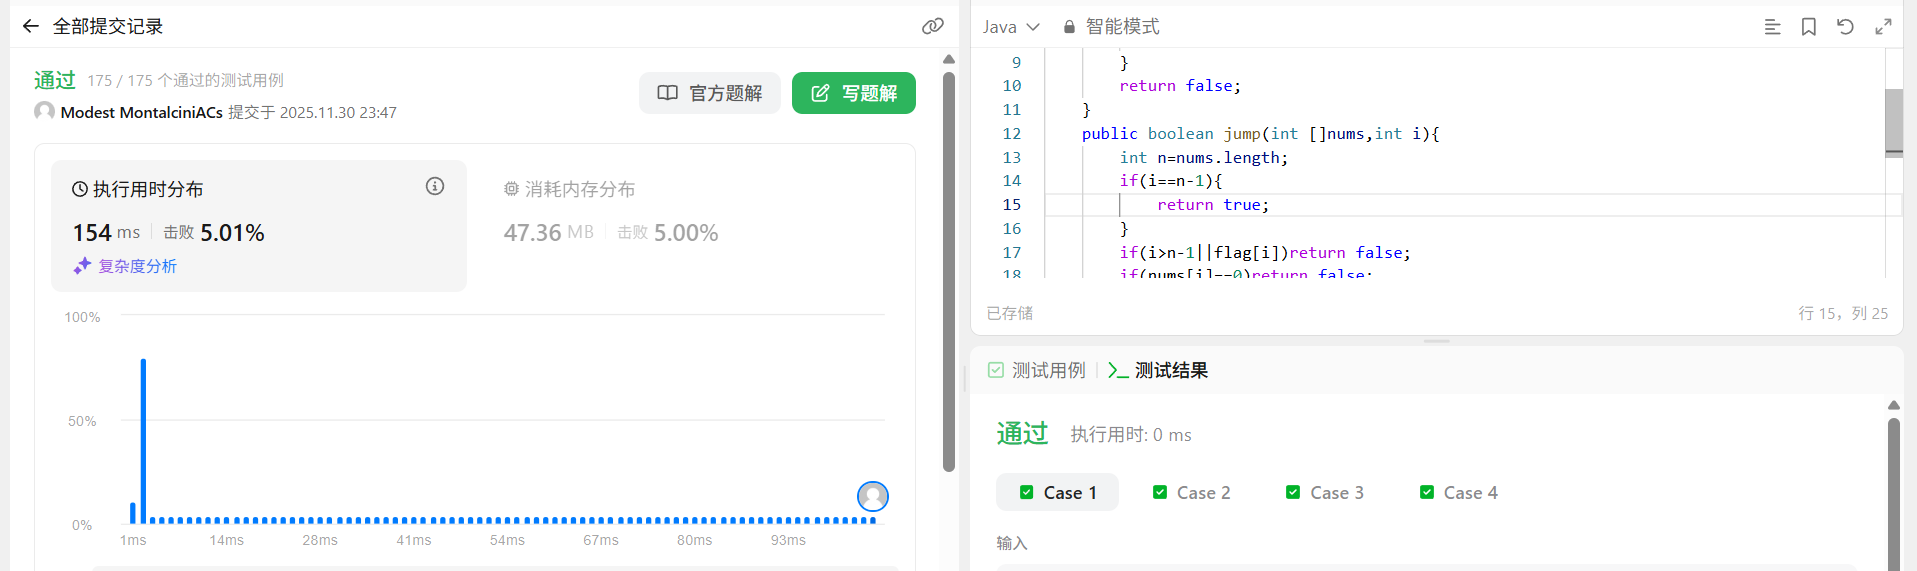
Task: Switch to the 测试用例 tab
Action: coord(1037,370)
